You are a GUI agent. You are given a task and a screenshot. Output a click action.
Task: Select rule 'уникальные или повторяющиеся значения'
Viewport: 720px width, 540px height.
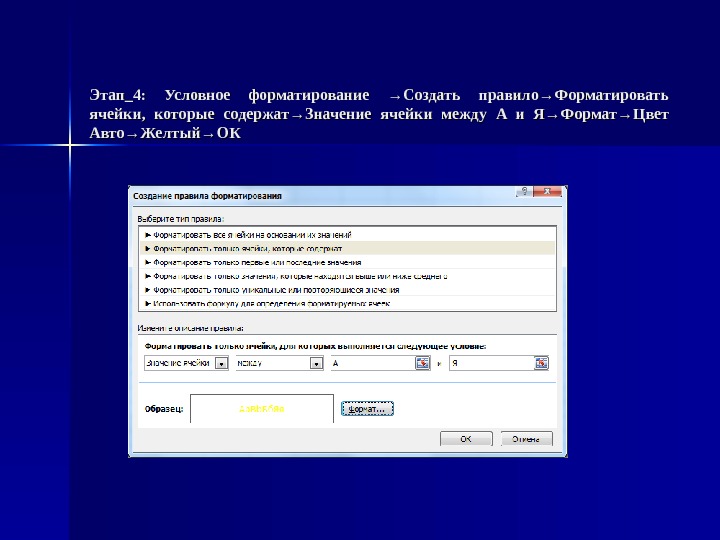[347, 290]
